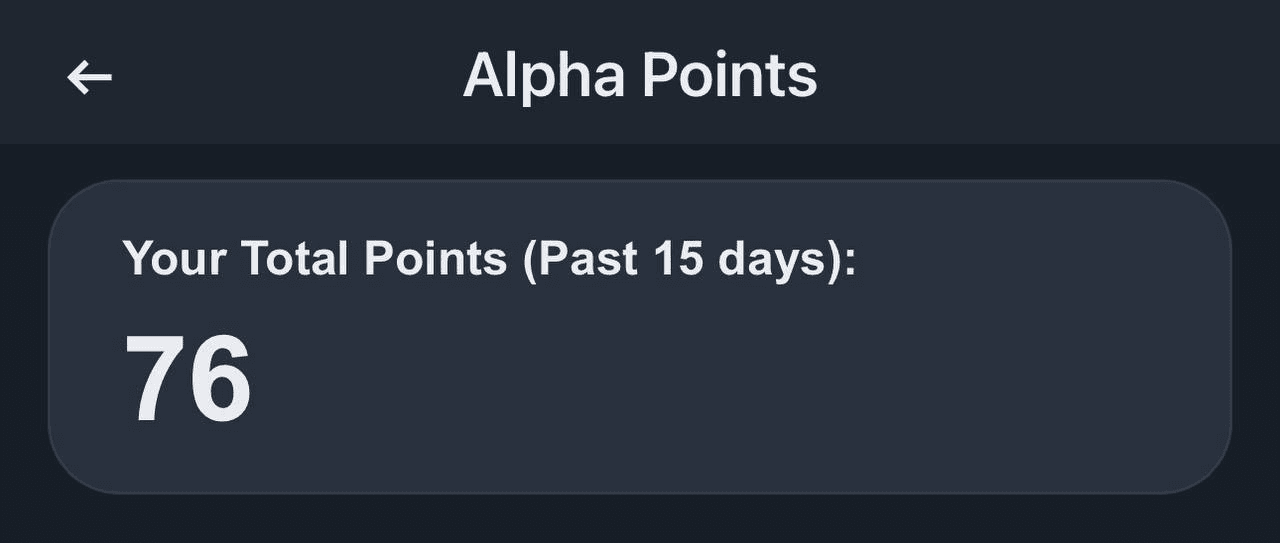Click the word "Your" in the card heading
Viewport: 1280px width, 543px height.
pos(174,259)
